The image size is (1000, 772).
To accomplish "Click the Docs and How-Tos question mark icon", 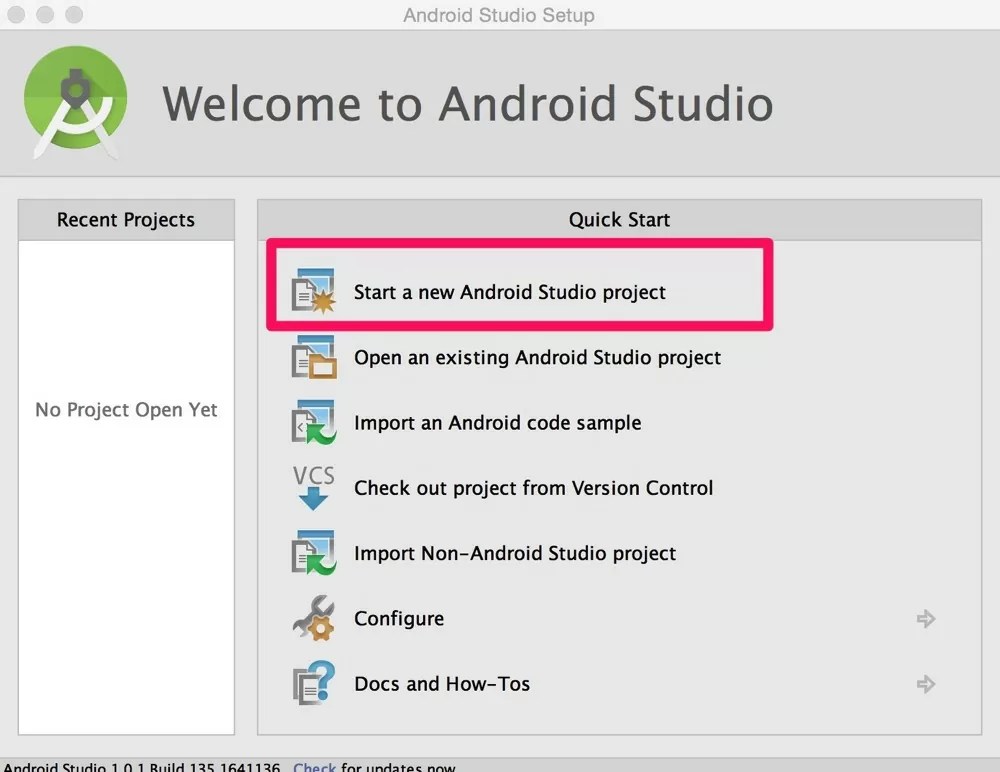I will click(313, 683).
